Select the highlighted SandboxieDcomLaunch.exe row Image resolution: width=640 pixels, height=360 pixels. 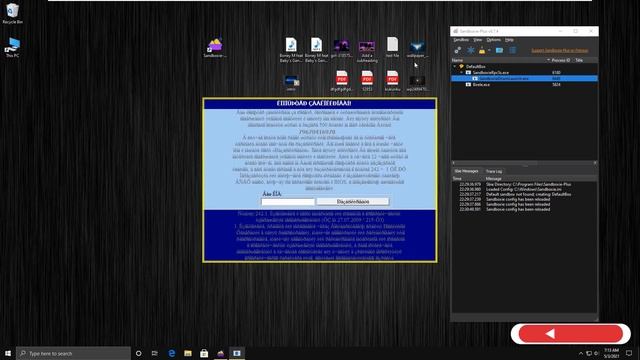pyautogui.click(x=524, y=78)
